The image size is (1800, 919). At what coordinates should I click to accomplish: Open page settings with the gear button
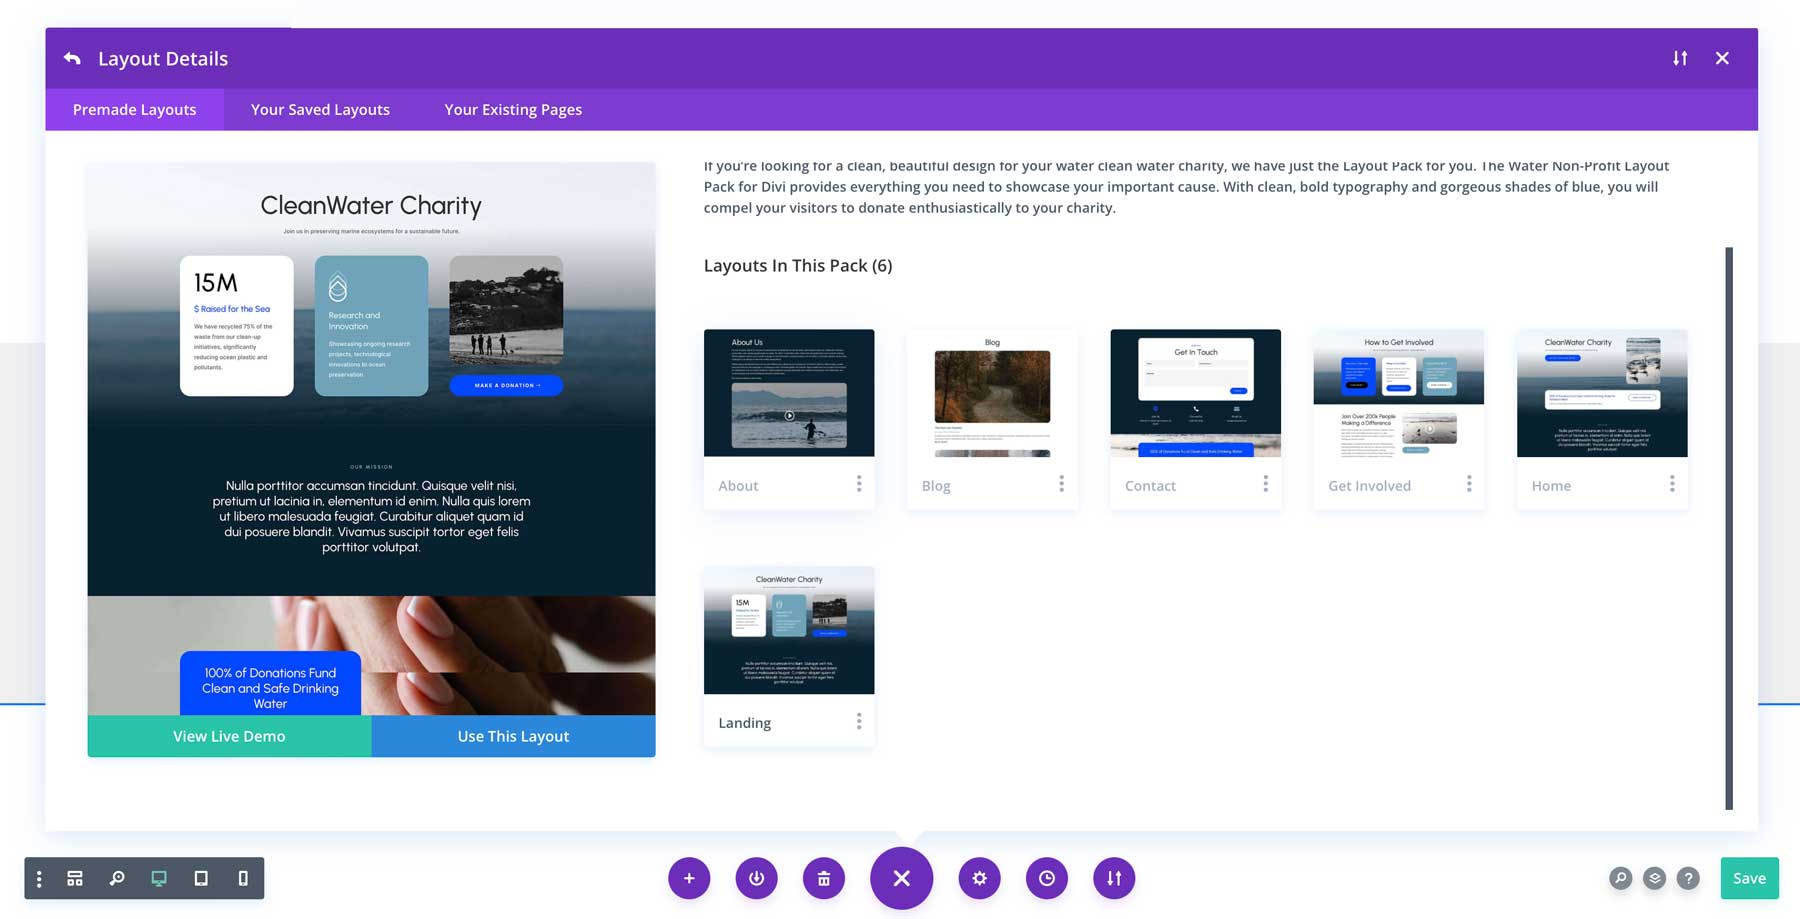coord(979,878)
